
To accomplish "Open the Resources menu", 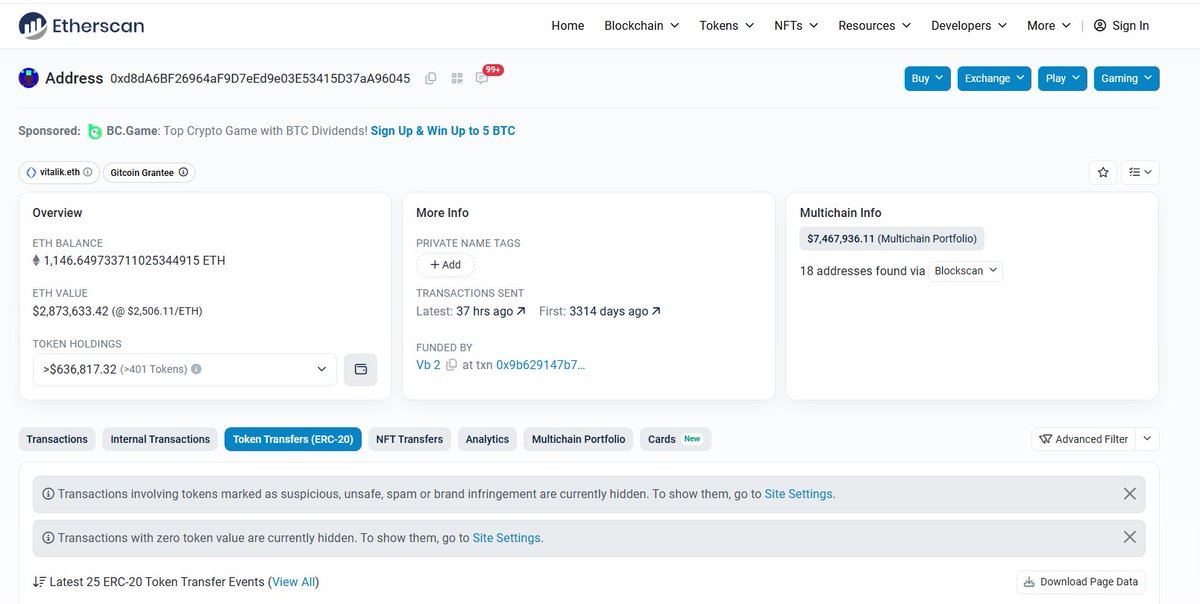I will 874,25.
